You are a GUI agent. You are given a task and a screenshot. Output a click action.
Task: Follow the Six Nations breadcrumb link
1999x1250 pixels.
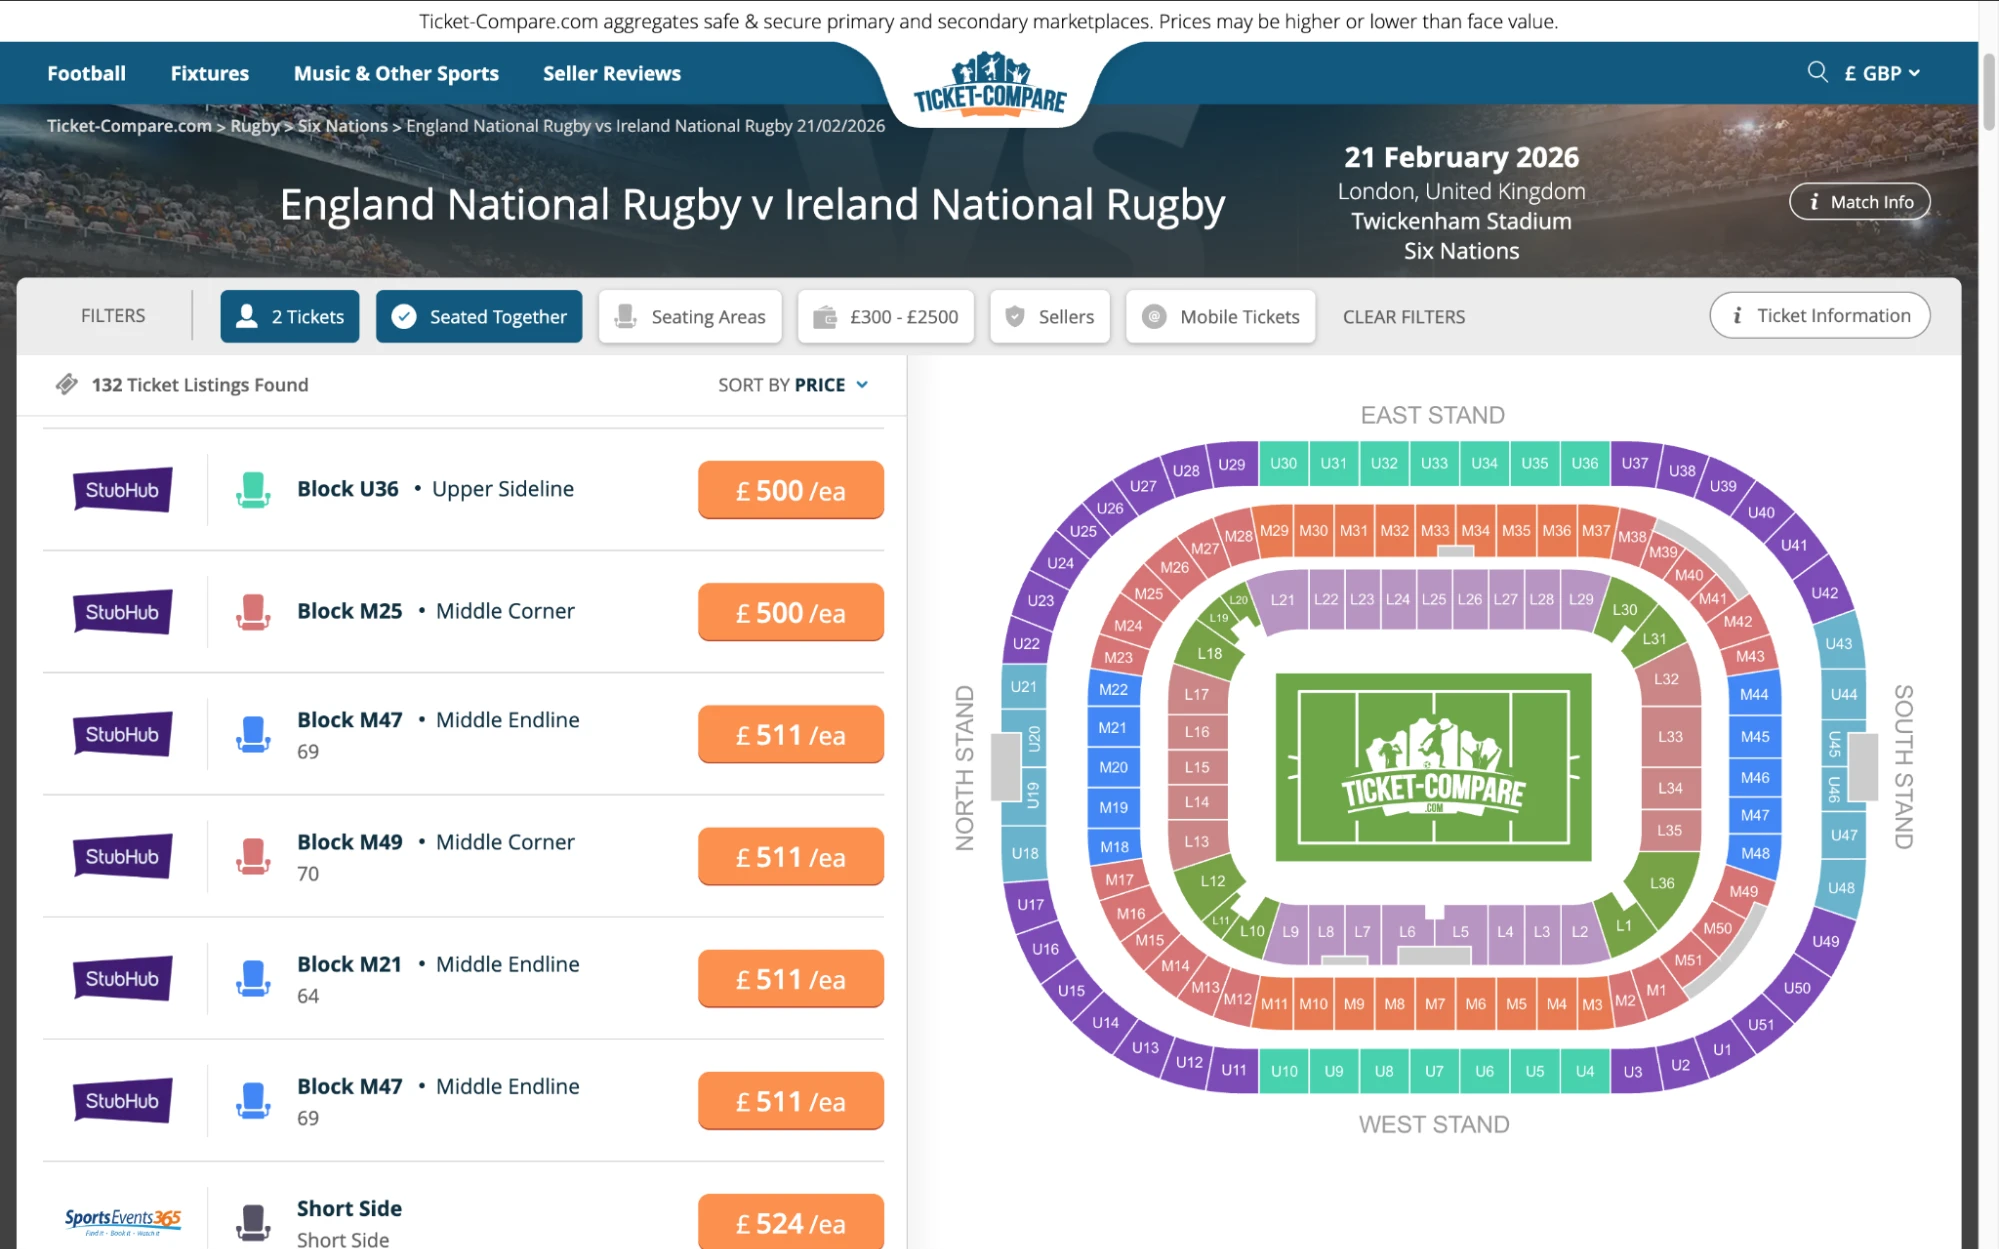(x=344, y=125)
